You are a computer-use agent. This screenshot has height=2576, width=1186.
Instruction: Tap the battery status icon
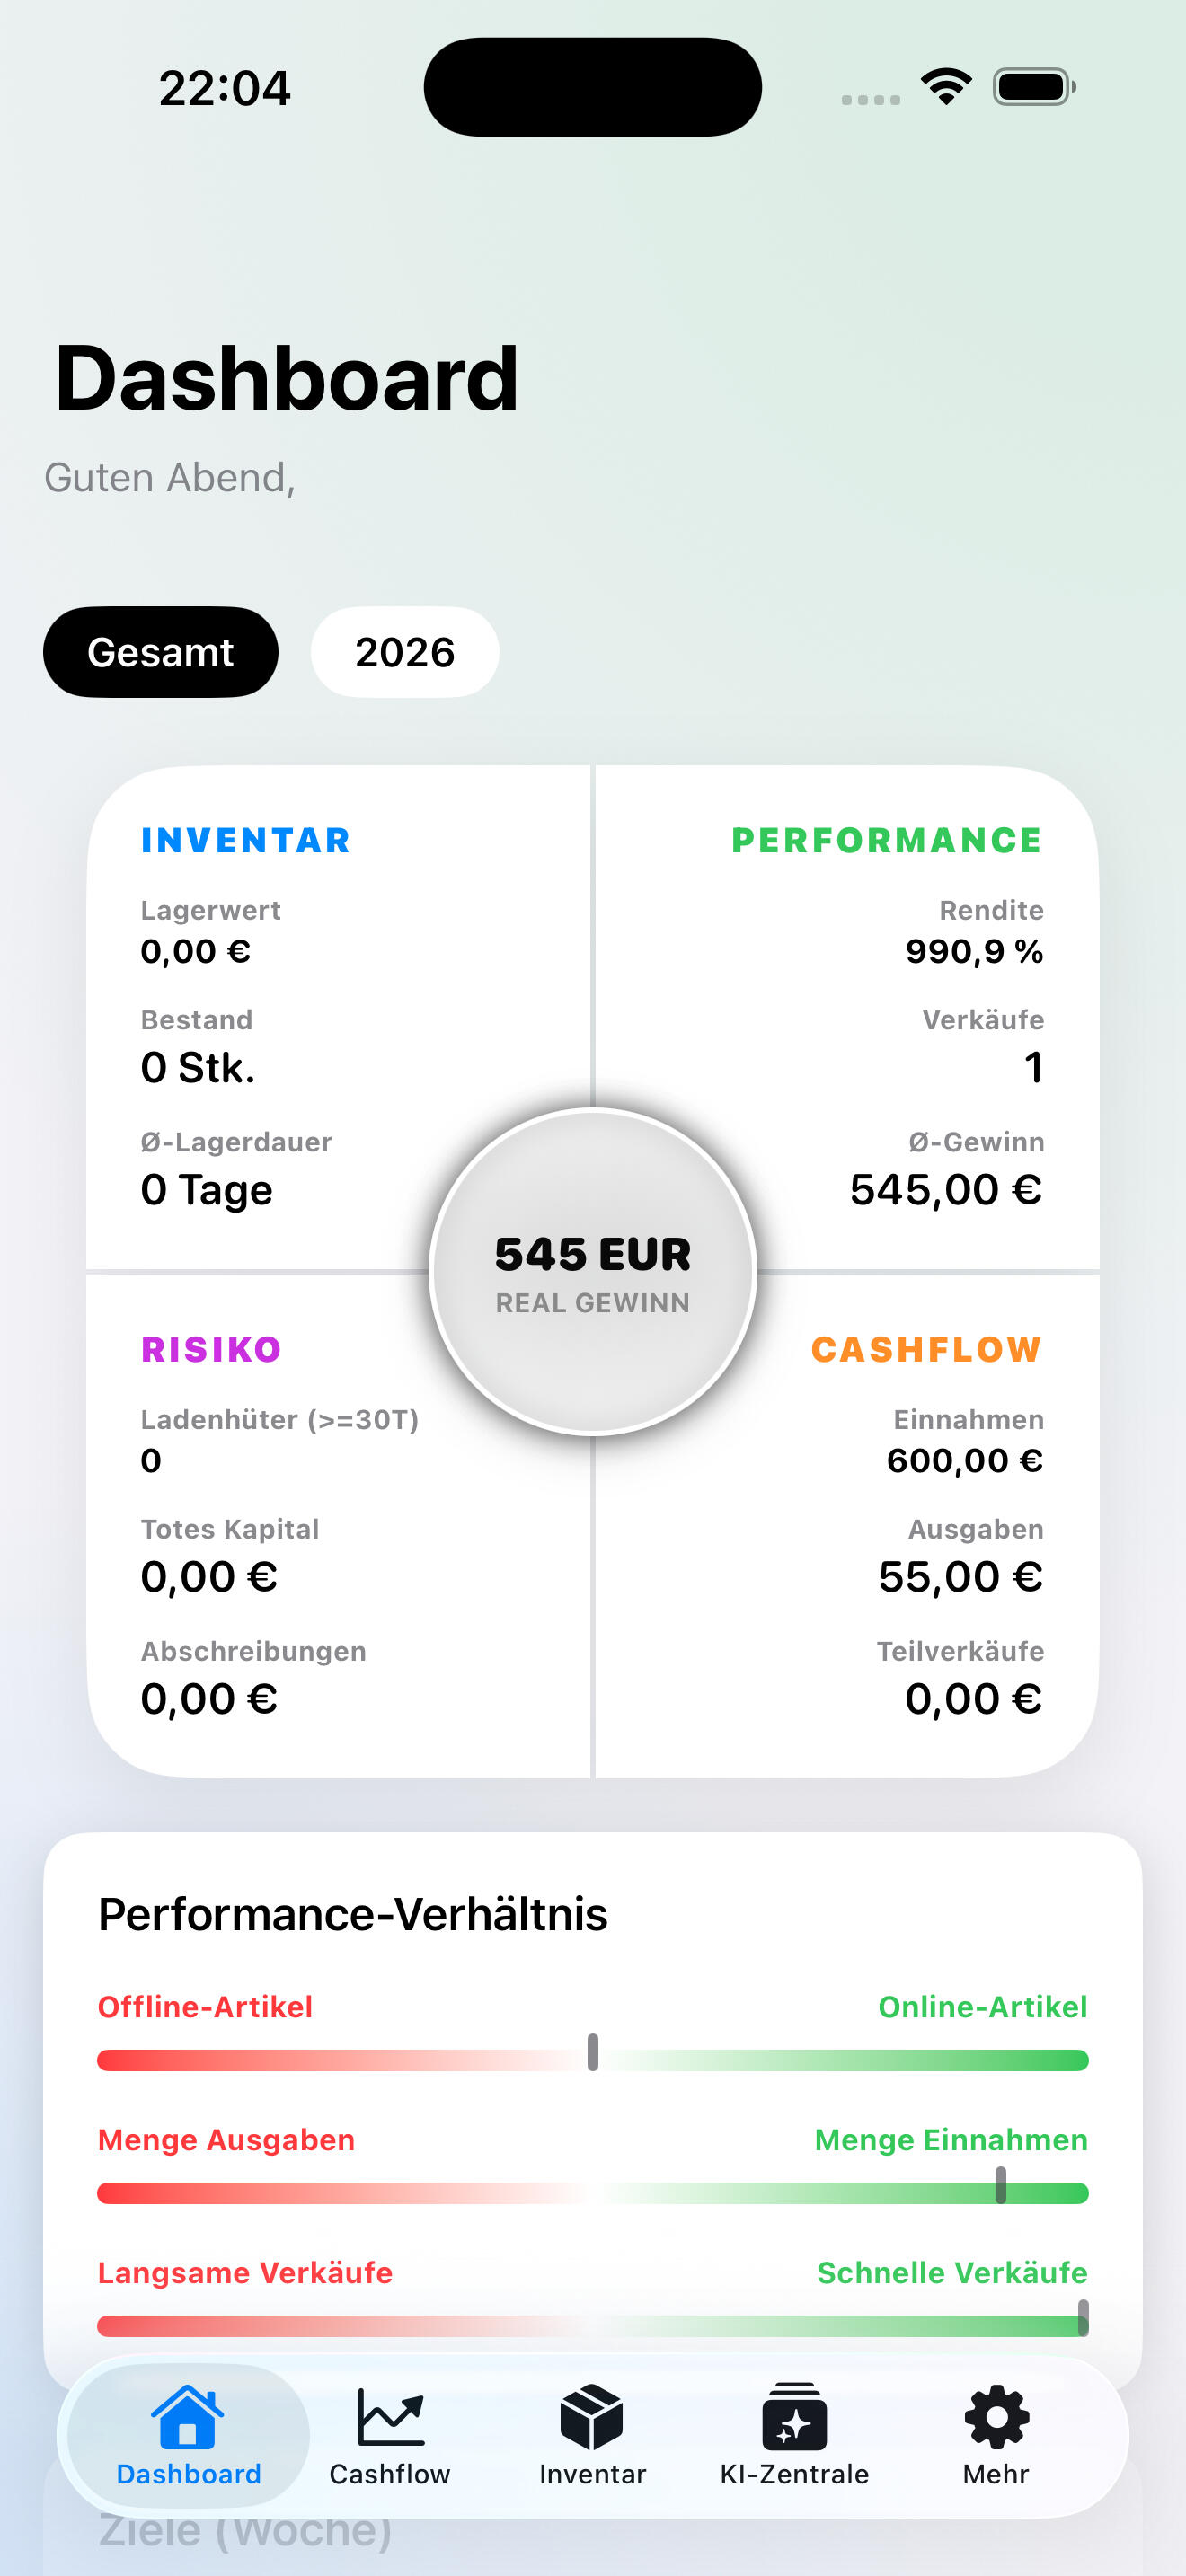pyautogui.click(x=1034, y=87)
